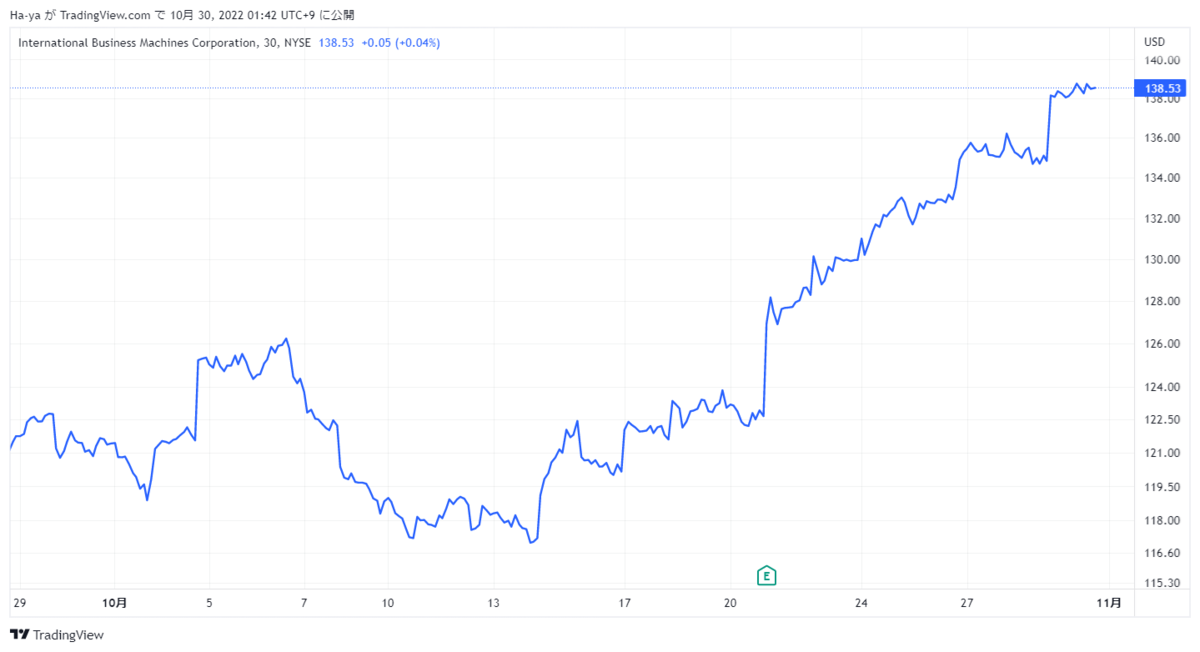Click the '17' date label on time axis

624,603
